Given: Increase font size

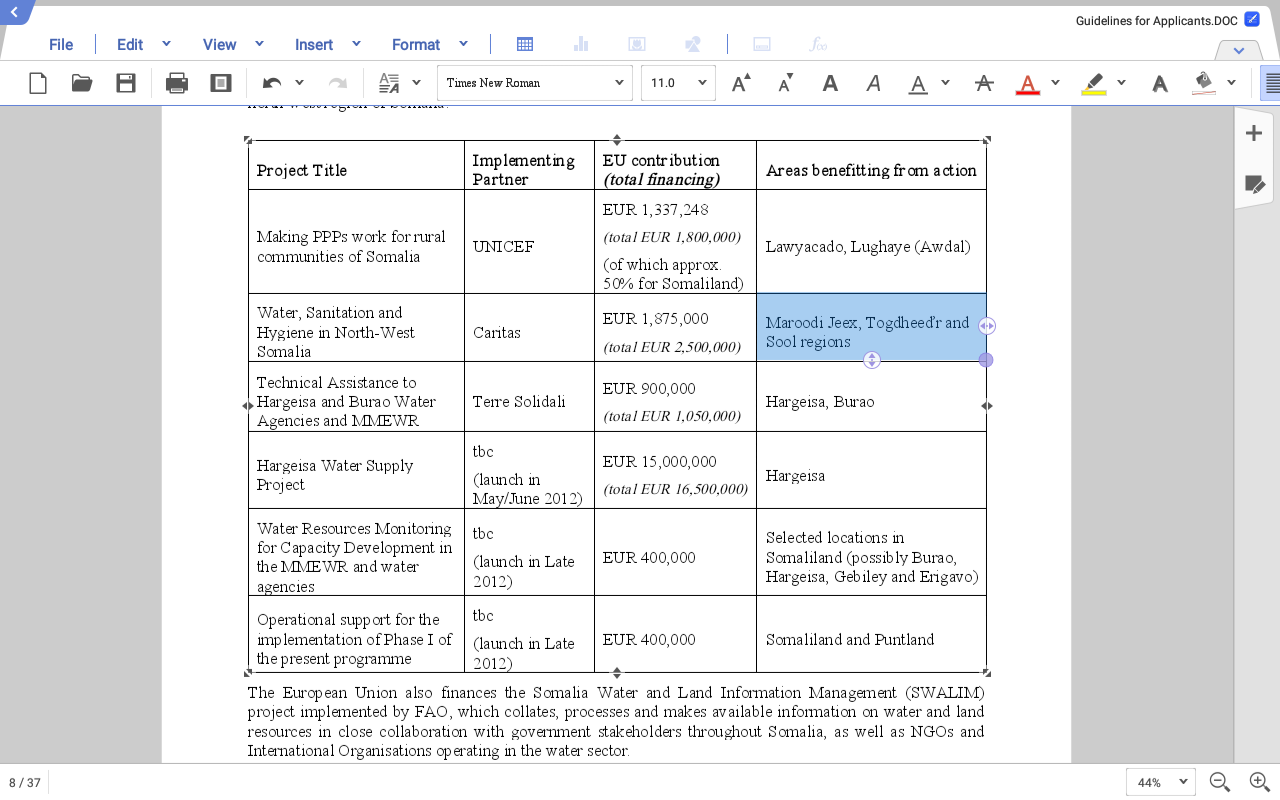Looking at the screenshot, I should coord(741,83).
